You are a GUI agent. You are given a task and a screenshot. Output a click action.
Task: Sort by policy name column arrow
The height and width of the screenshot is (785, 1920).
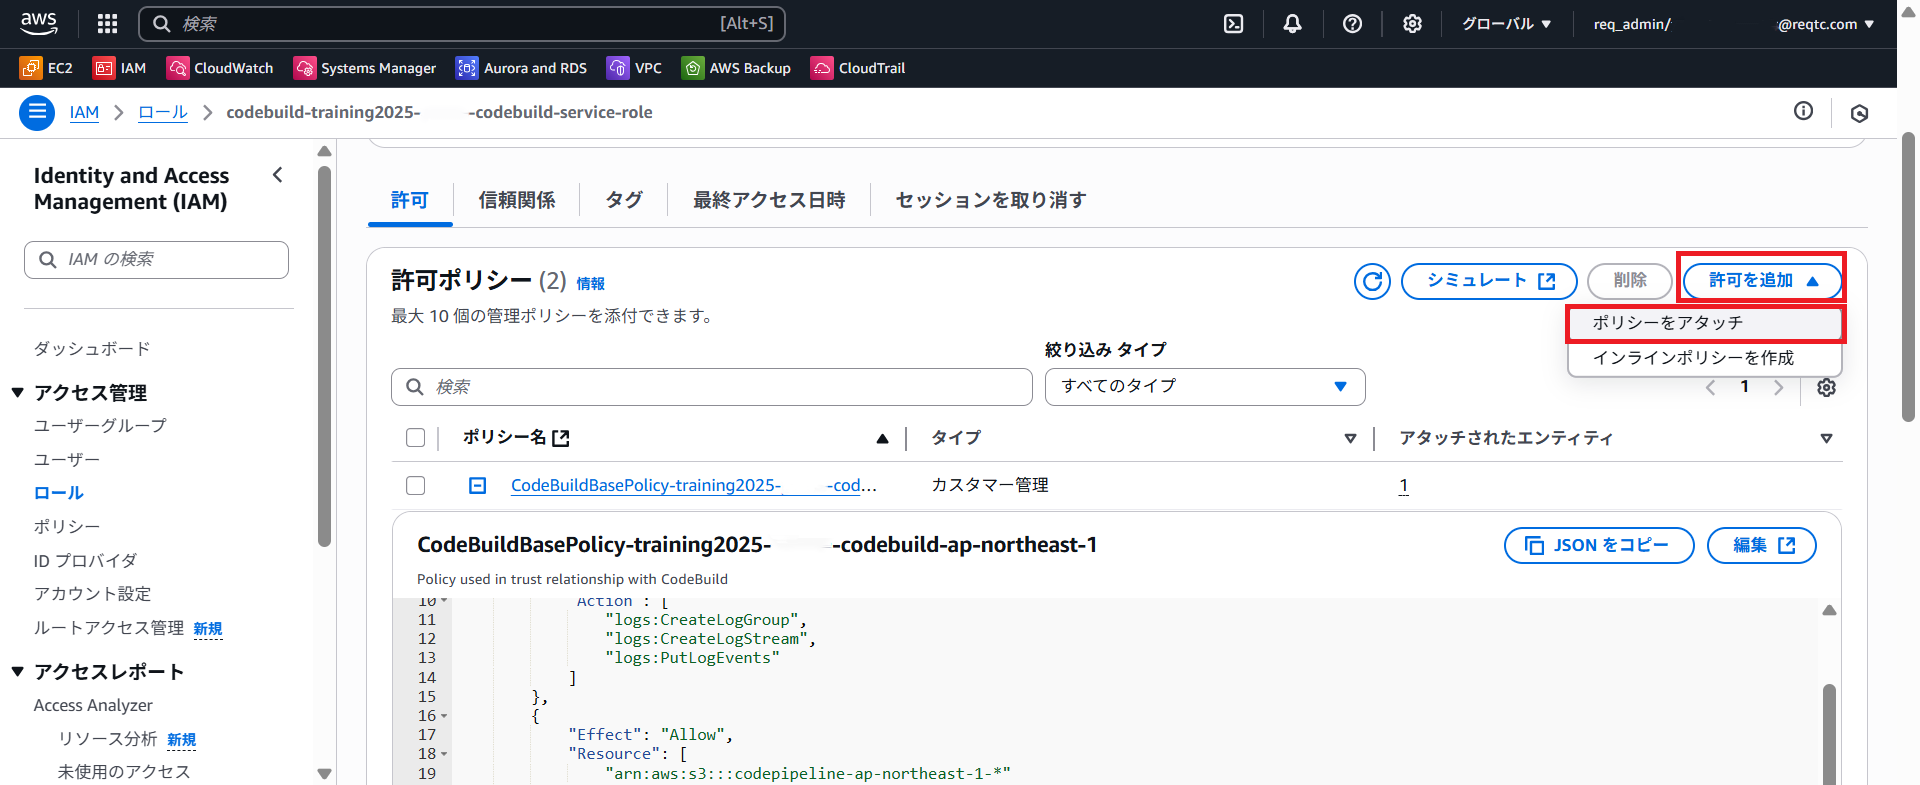click(x=882, y=438)
